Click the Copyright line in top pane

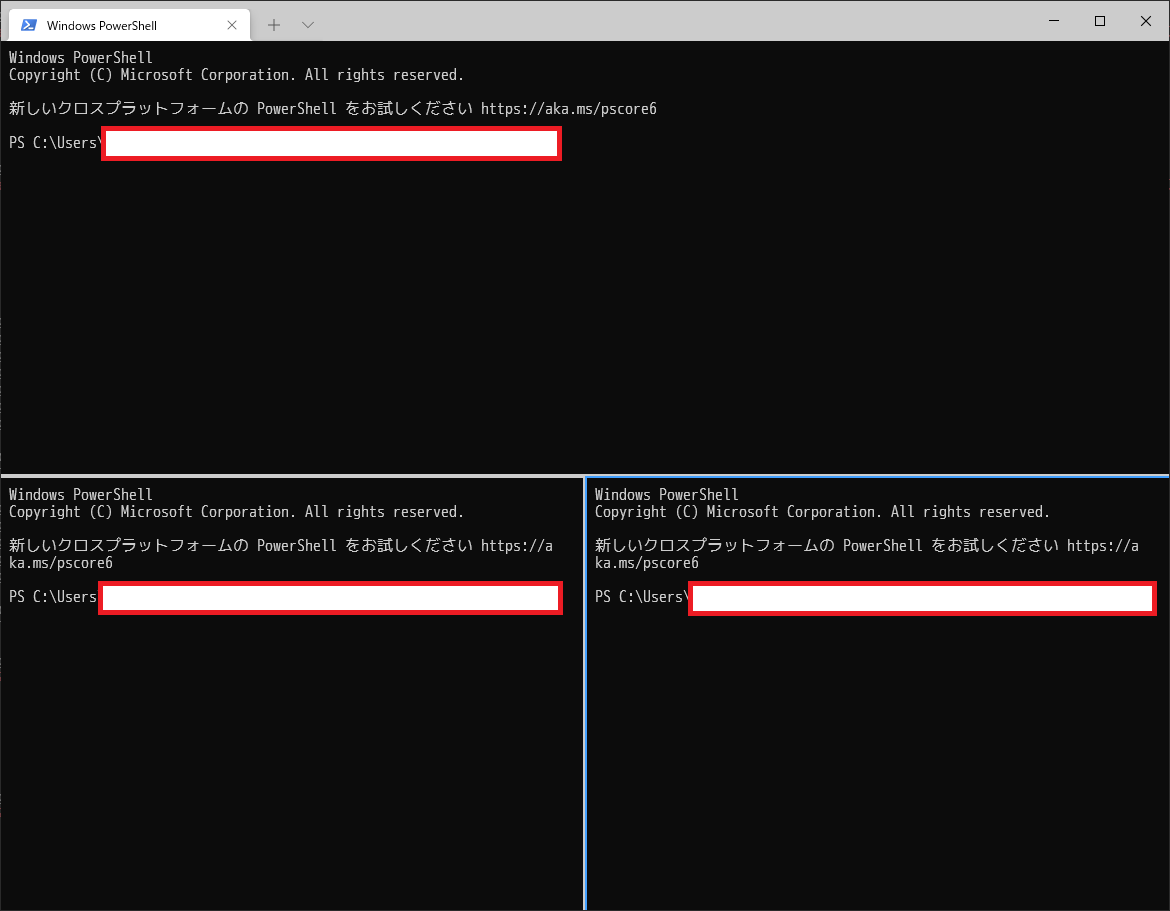coord(237,75)
